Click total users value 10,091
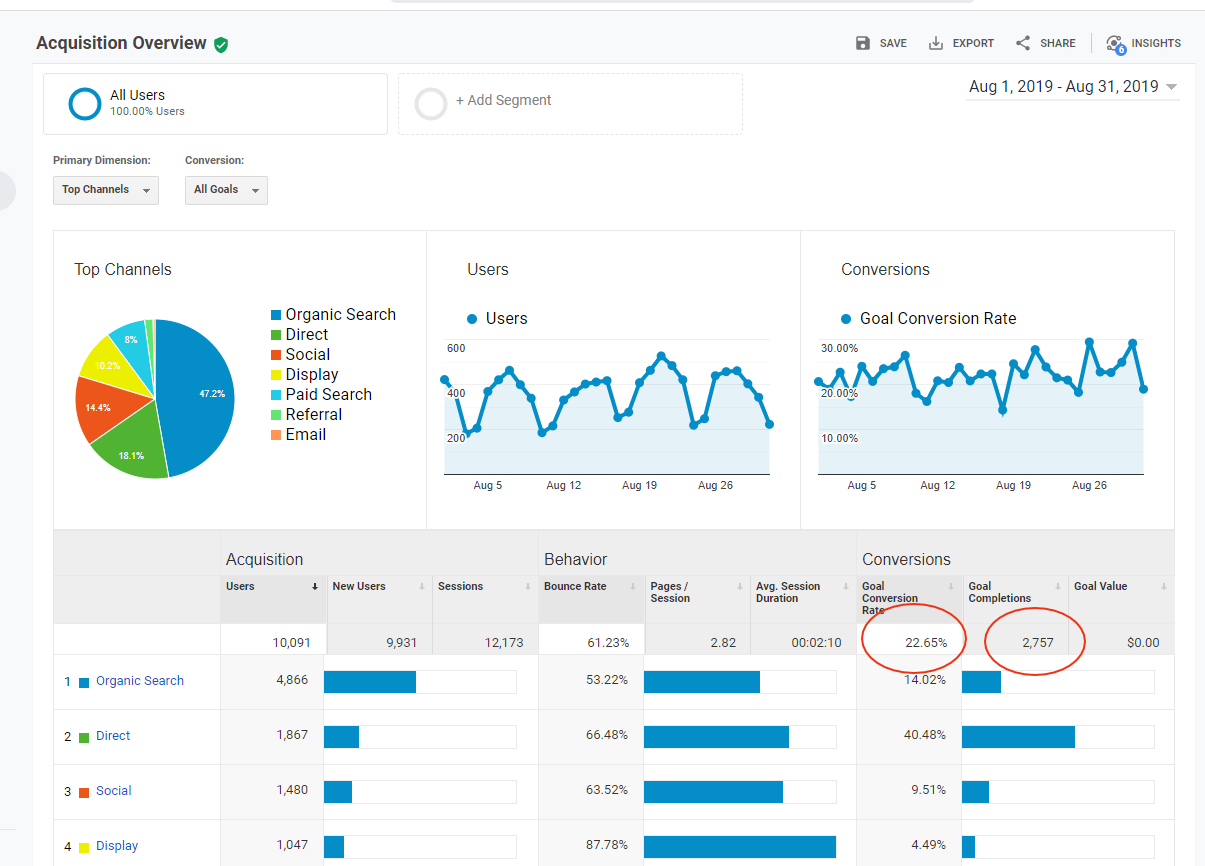This screenshot has height=866, width=1205. [x=290, y=643]
